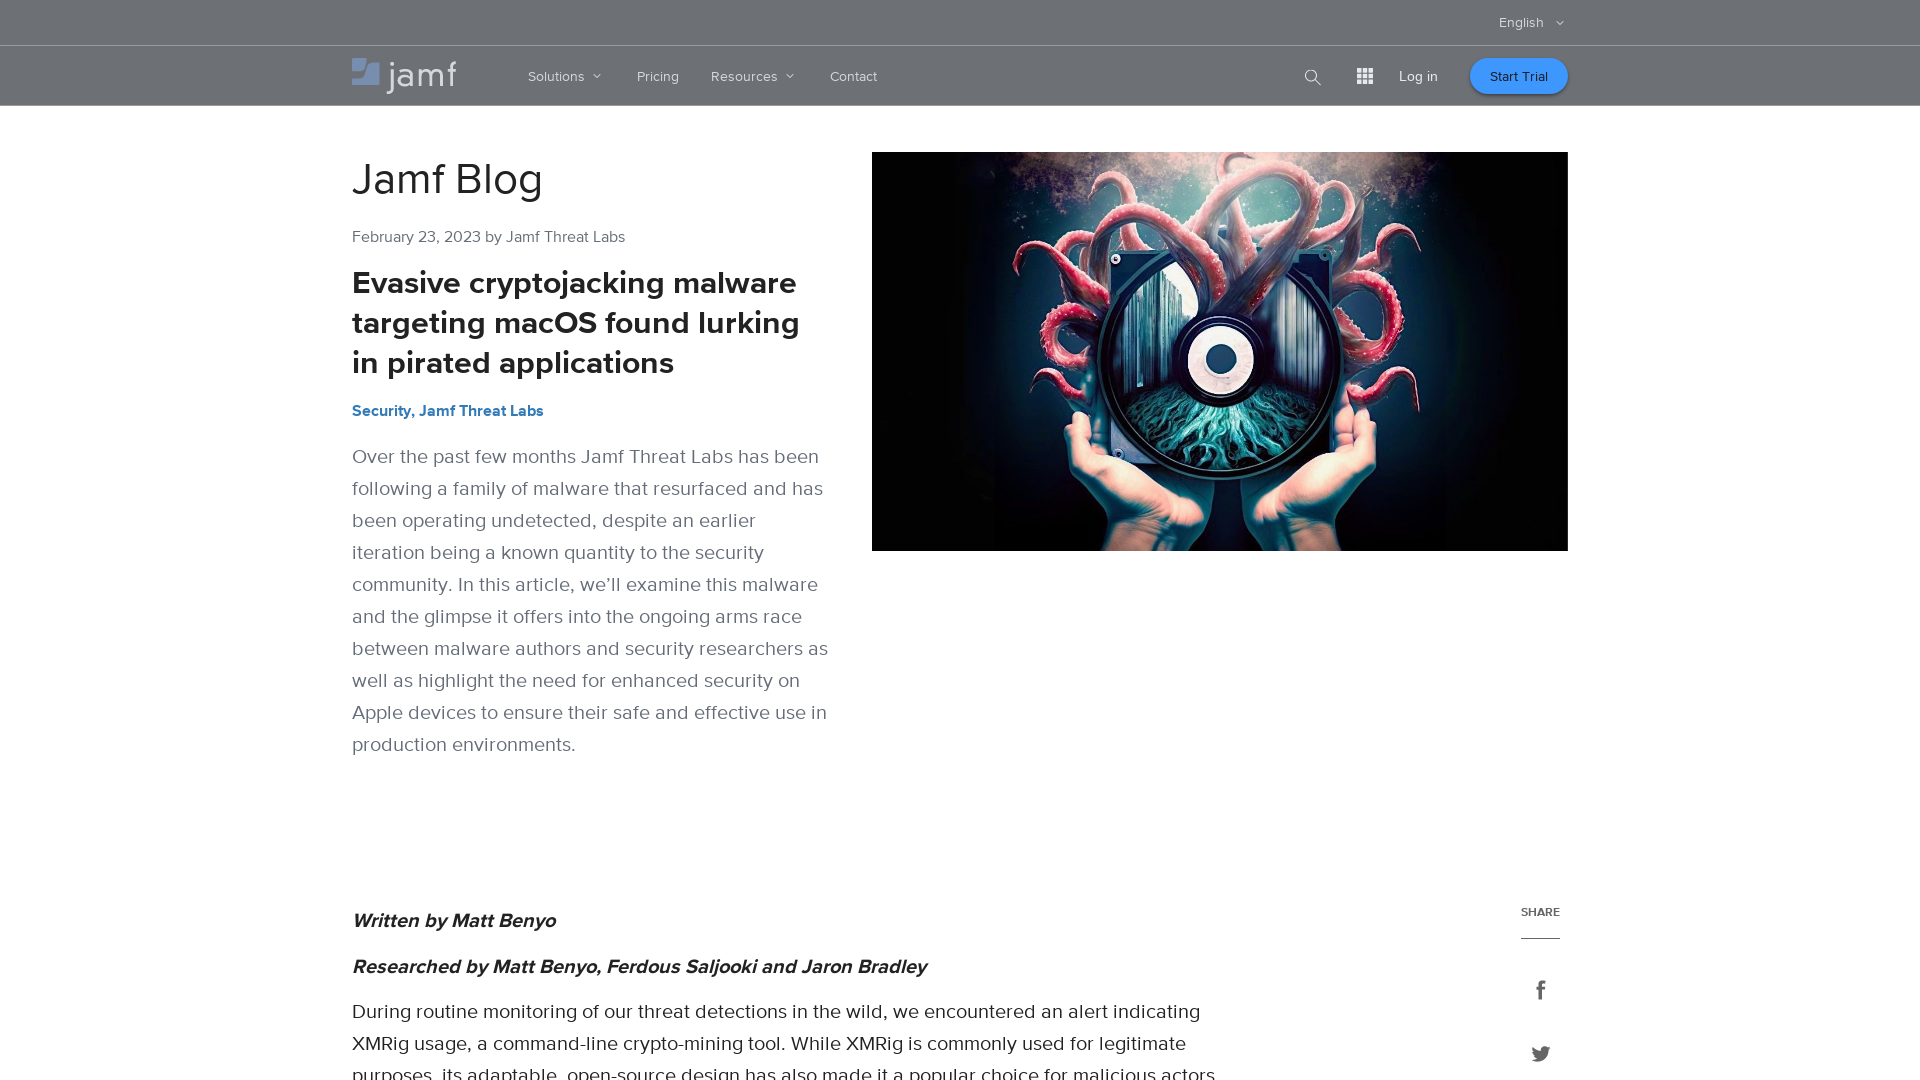Expand the English language selector
This screenshot has width=1920, height=1080.
coord(1531,22)
